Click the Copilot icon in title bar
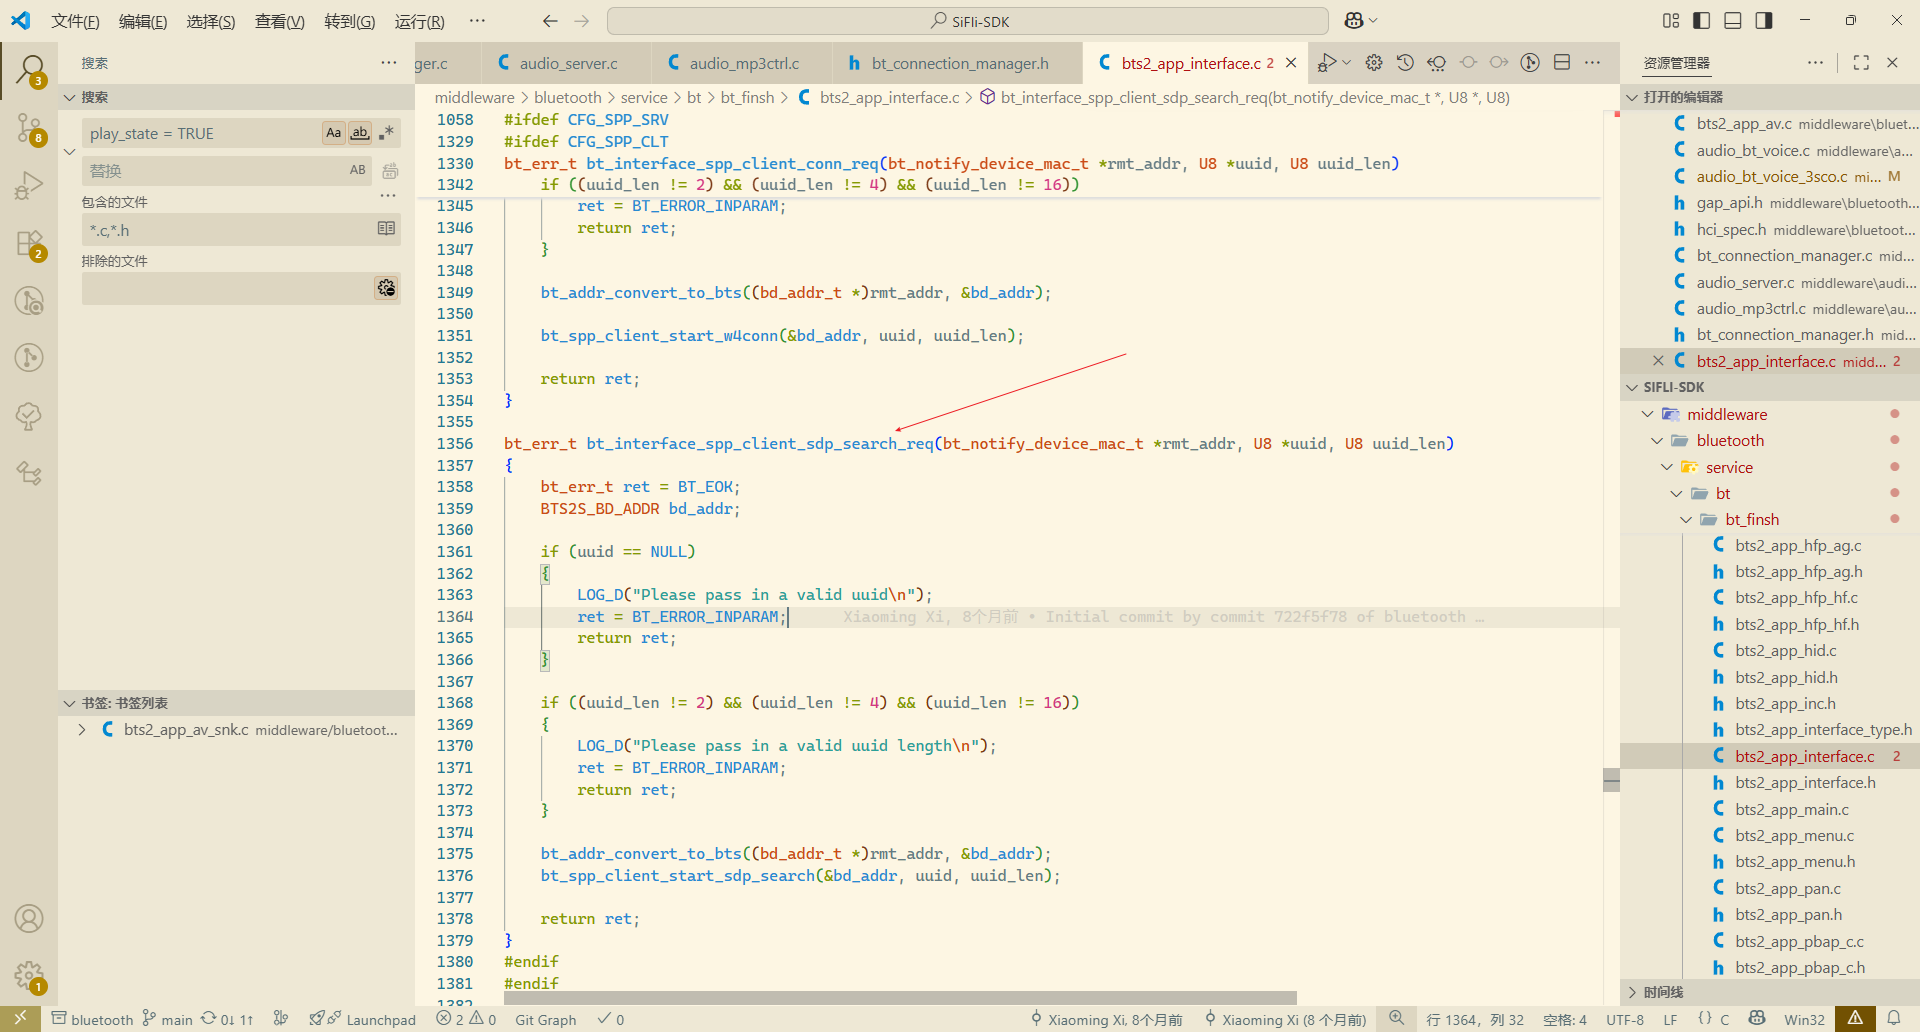The height and width of the screenshot is (1032, 1920). [1354, 21]
